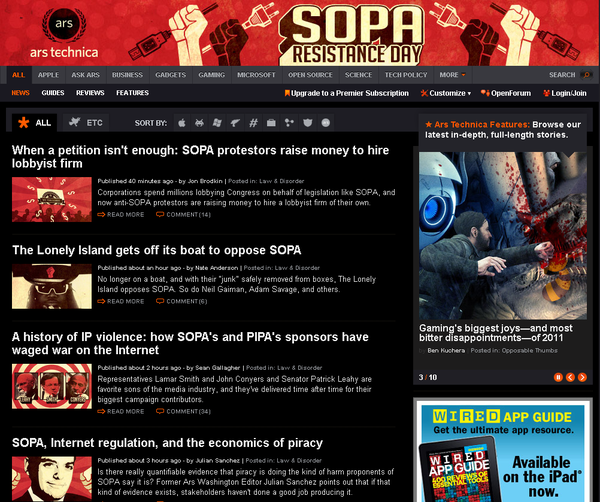This screenshot has width=600, height=502.
Task: Click the search magnifier icon
Action: [x=586, y=75]
